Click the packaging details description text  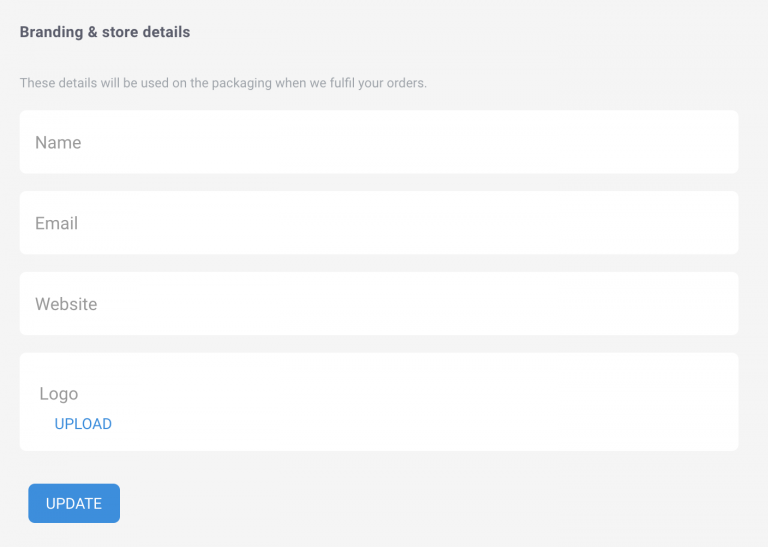[223, 83]
